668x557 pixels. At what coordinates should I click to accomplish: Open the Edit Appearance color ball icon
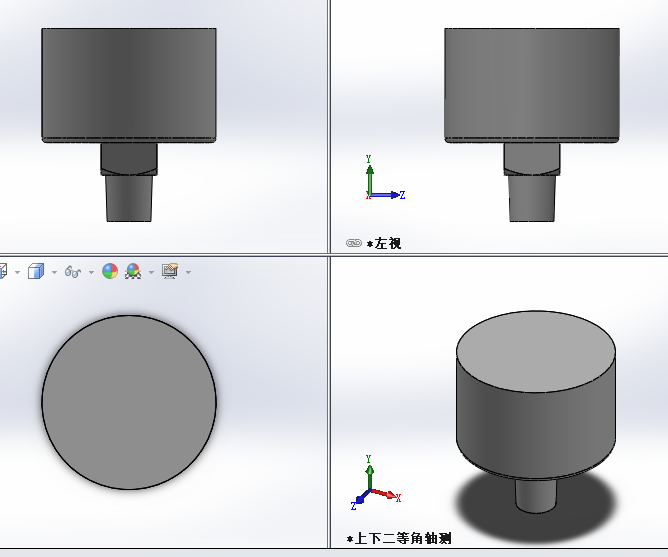coord(110,271)
